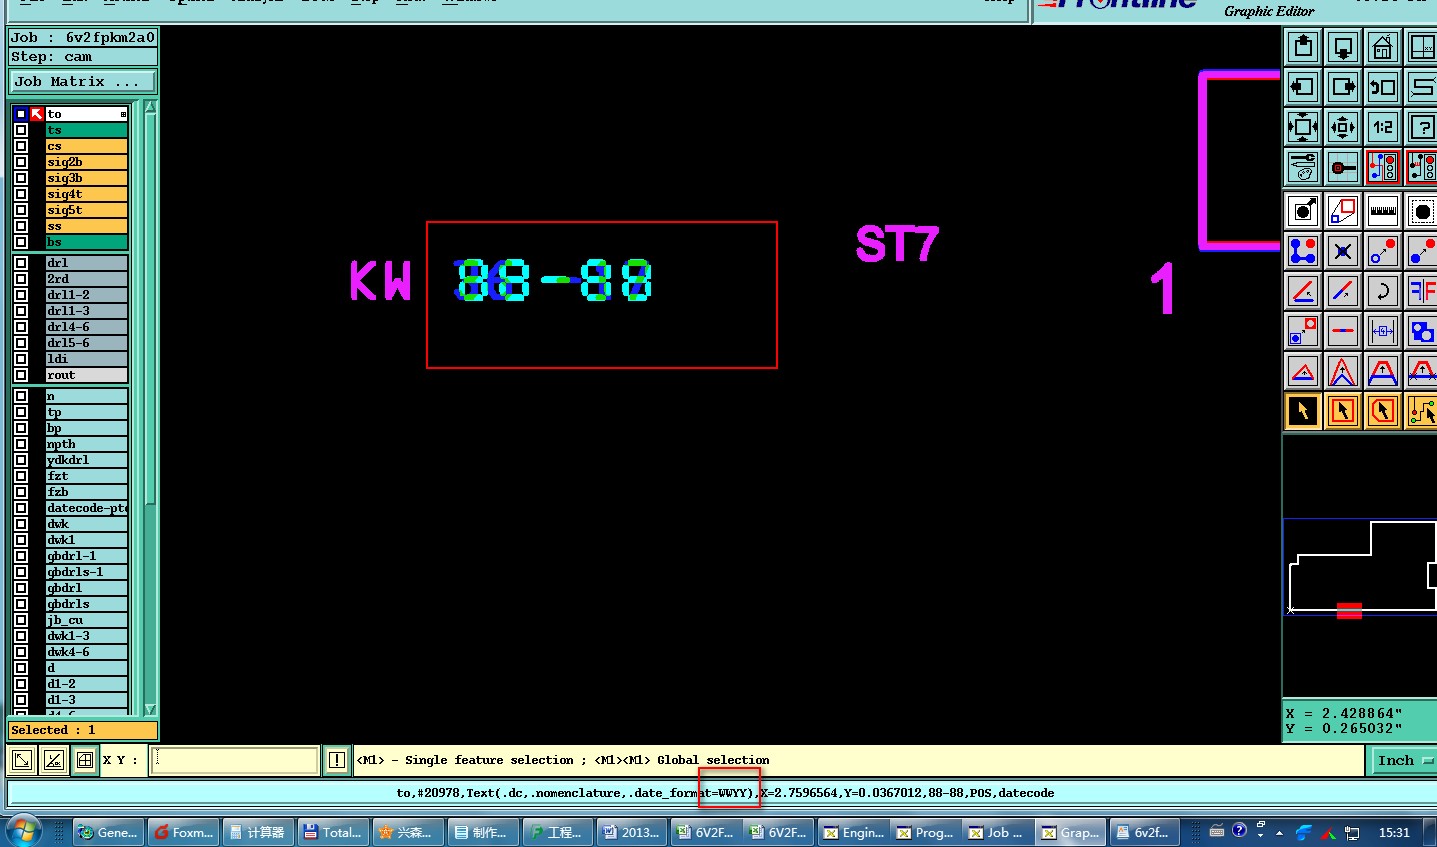Click the pan left view icon

click(1303, 87)
